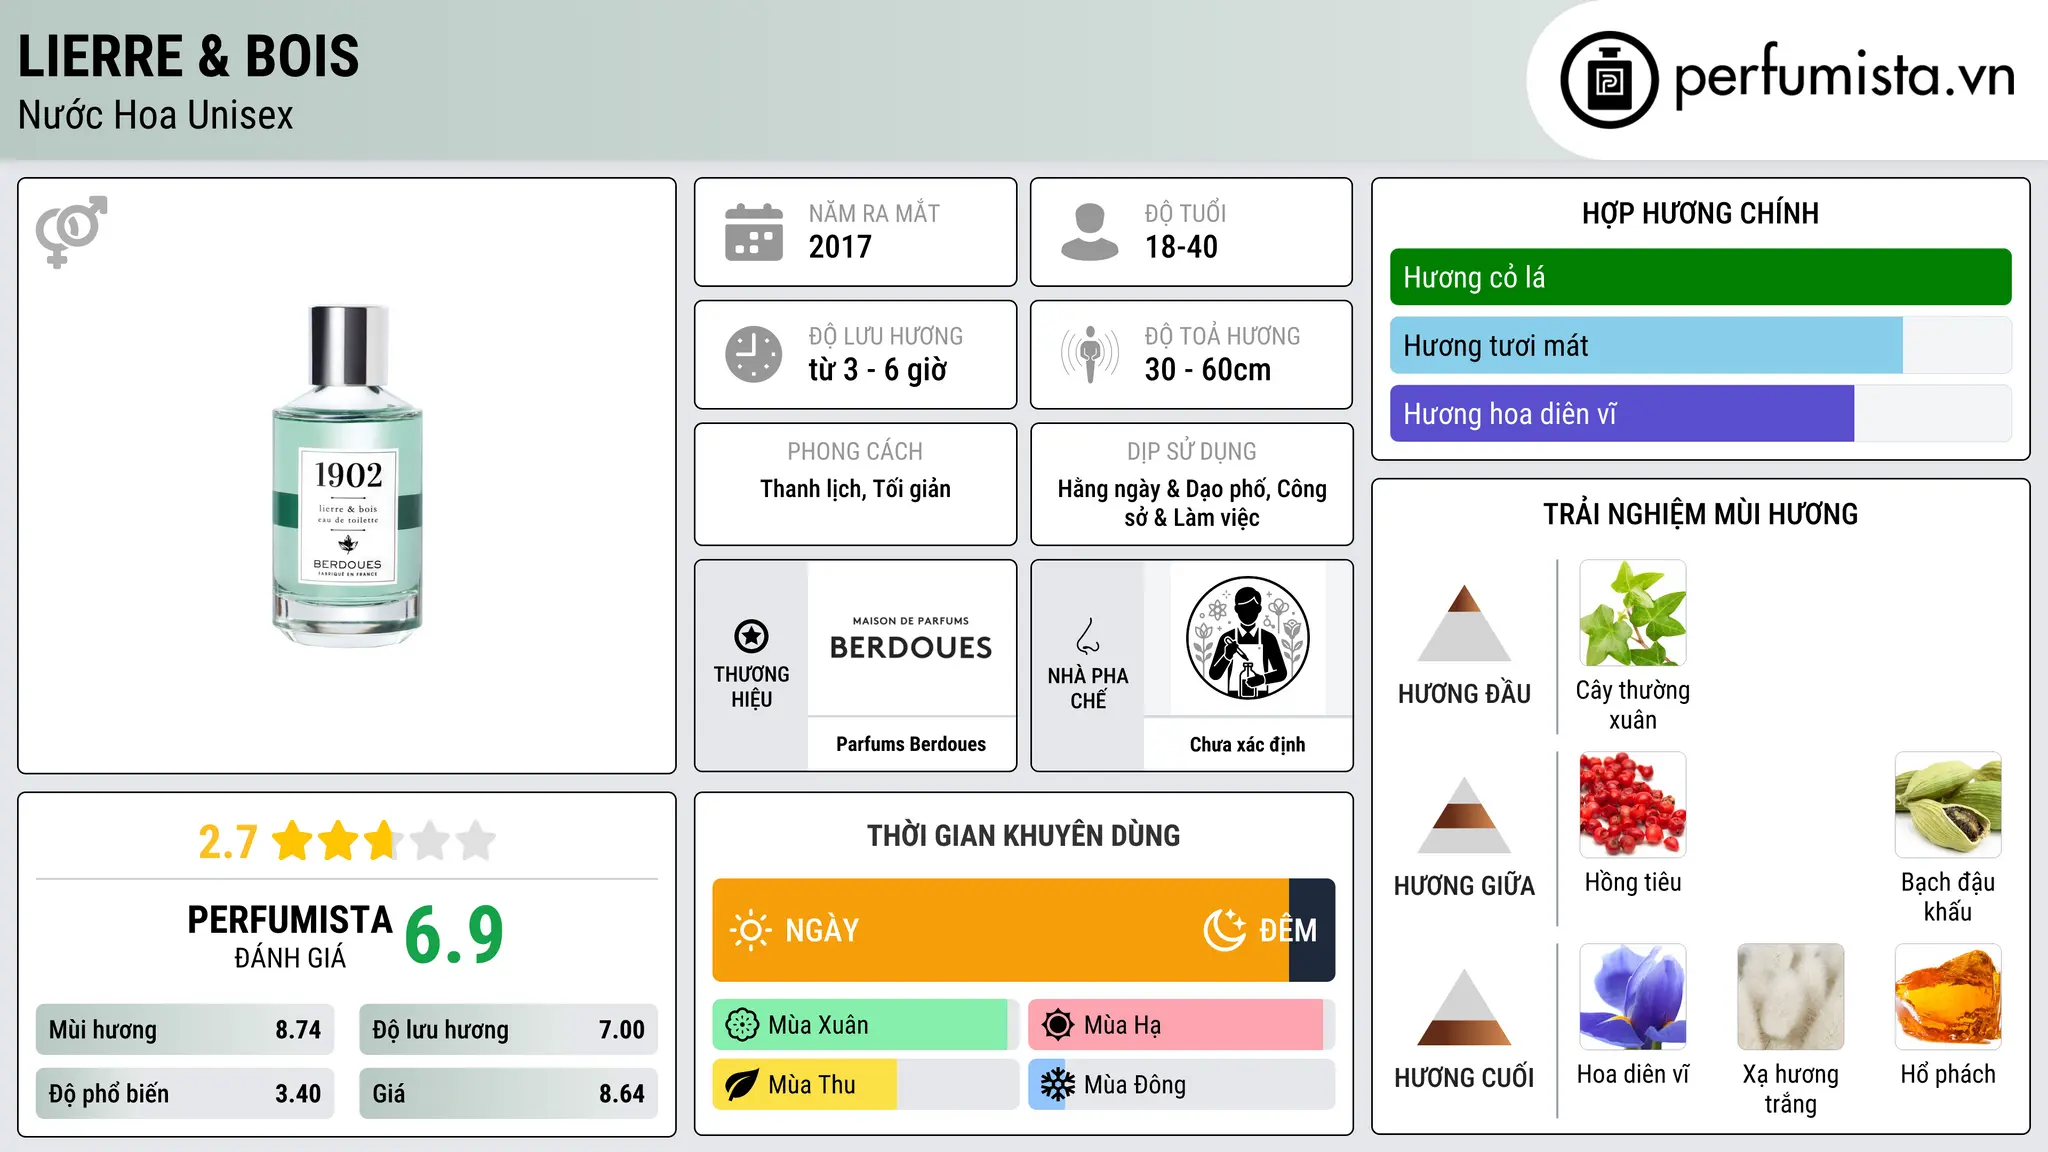The width and height of the screenshot is (2048, 1152).
Task: Click the blue Hương tươi mát accord bar
Action: point(1646,345)
